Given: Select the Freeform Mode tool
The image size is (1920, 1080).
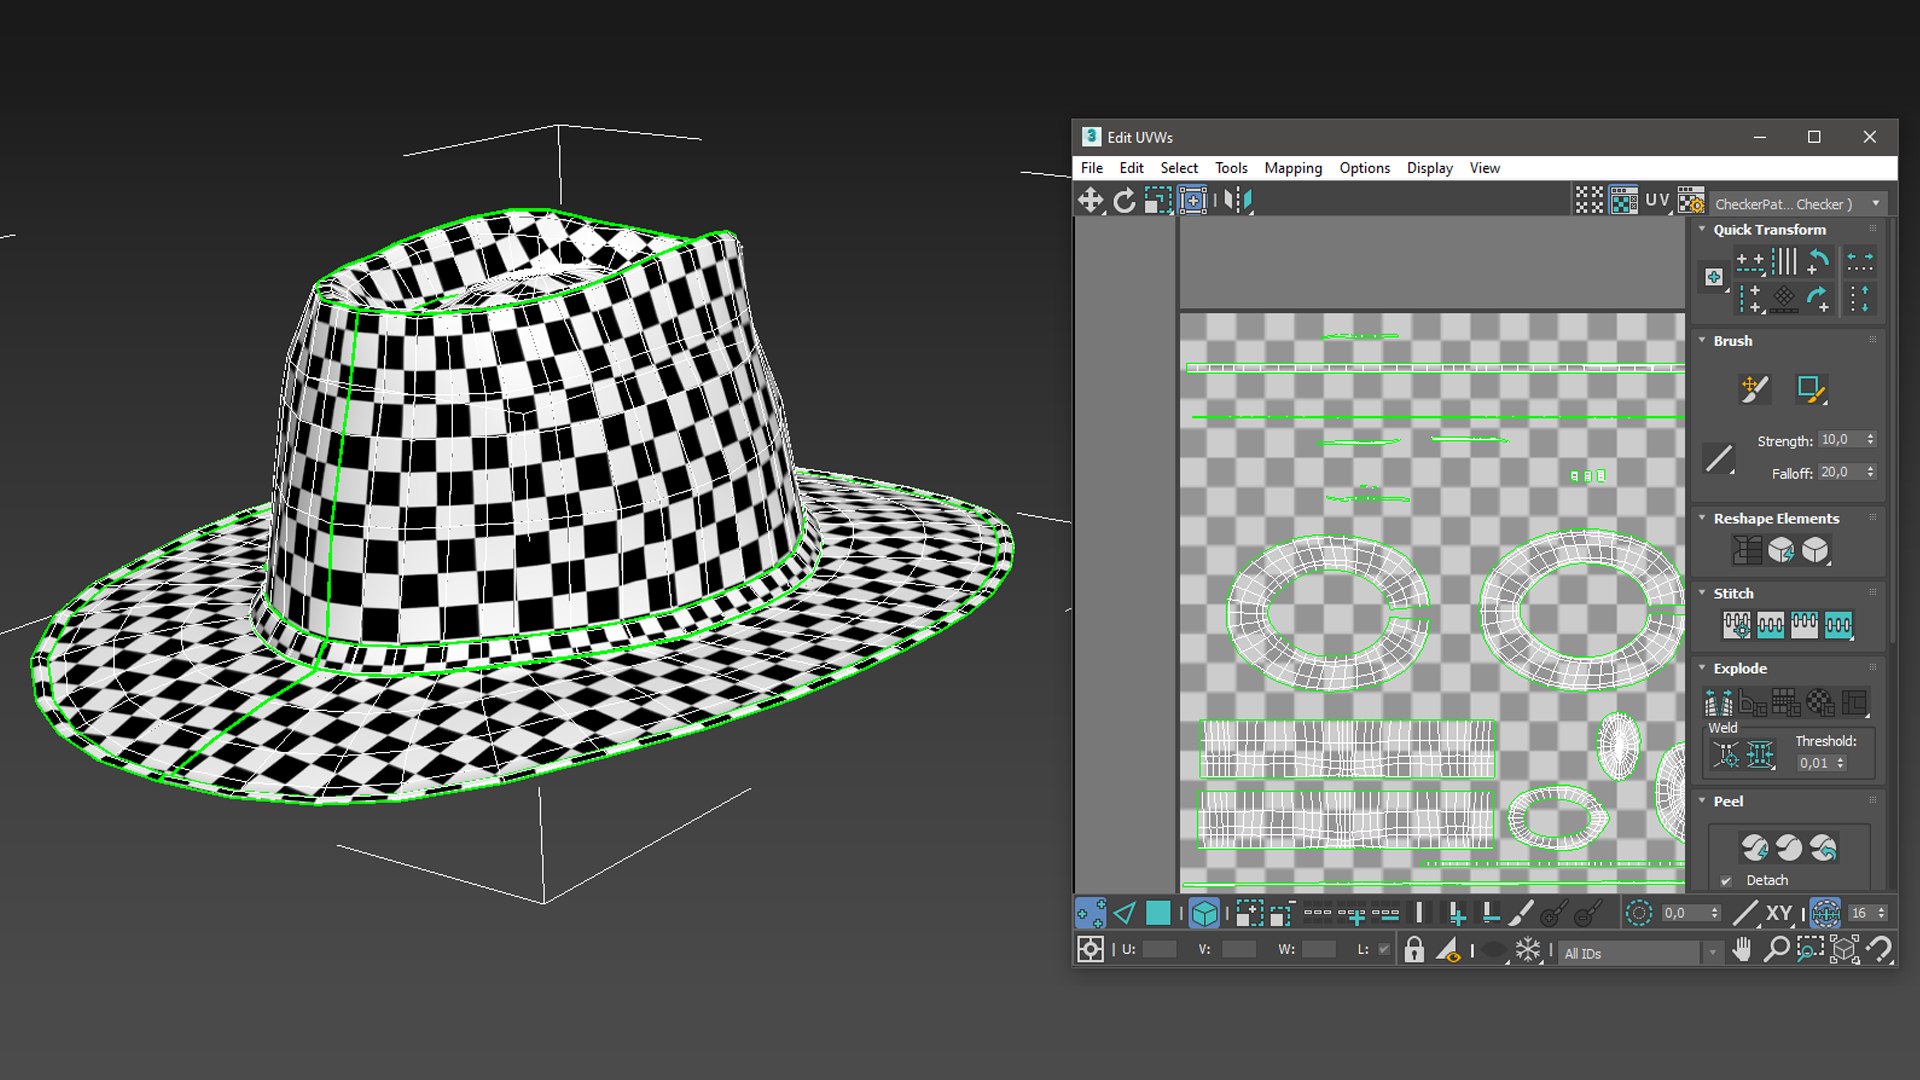Looking at the screenshot, I should point(1192,201).
